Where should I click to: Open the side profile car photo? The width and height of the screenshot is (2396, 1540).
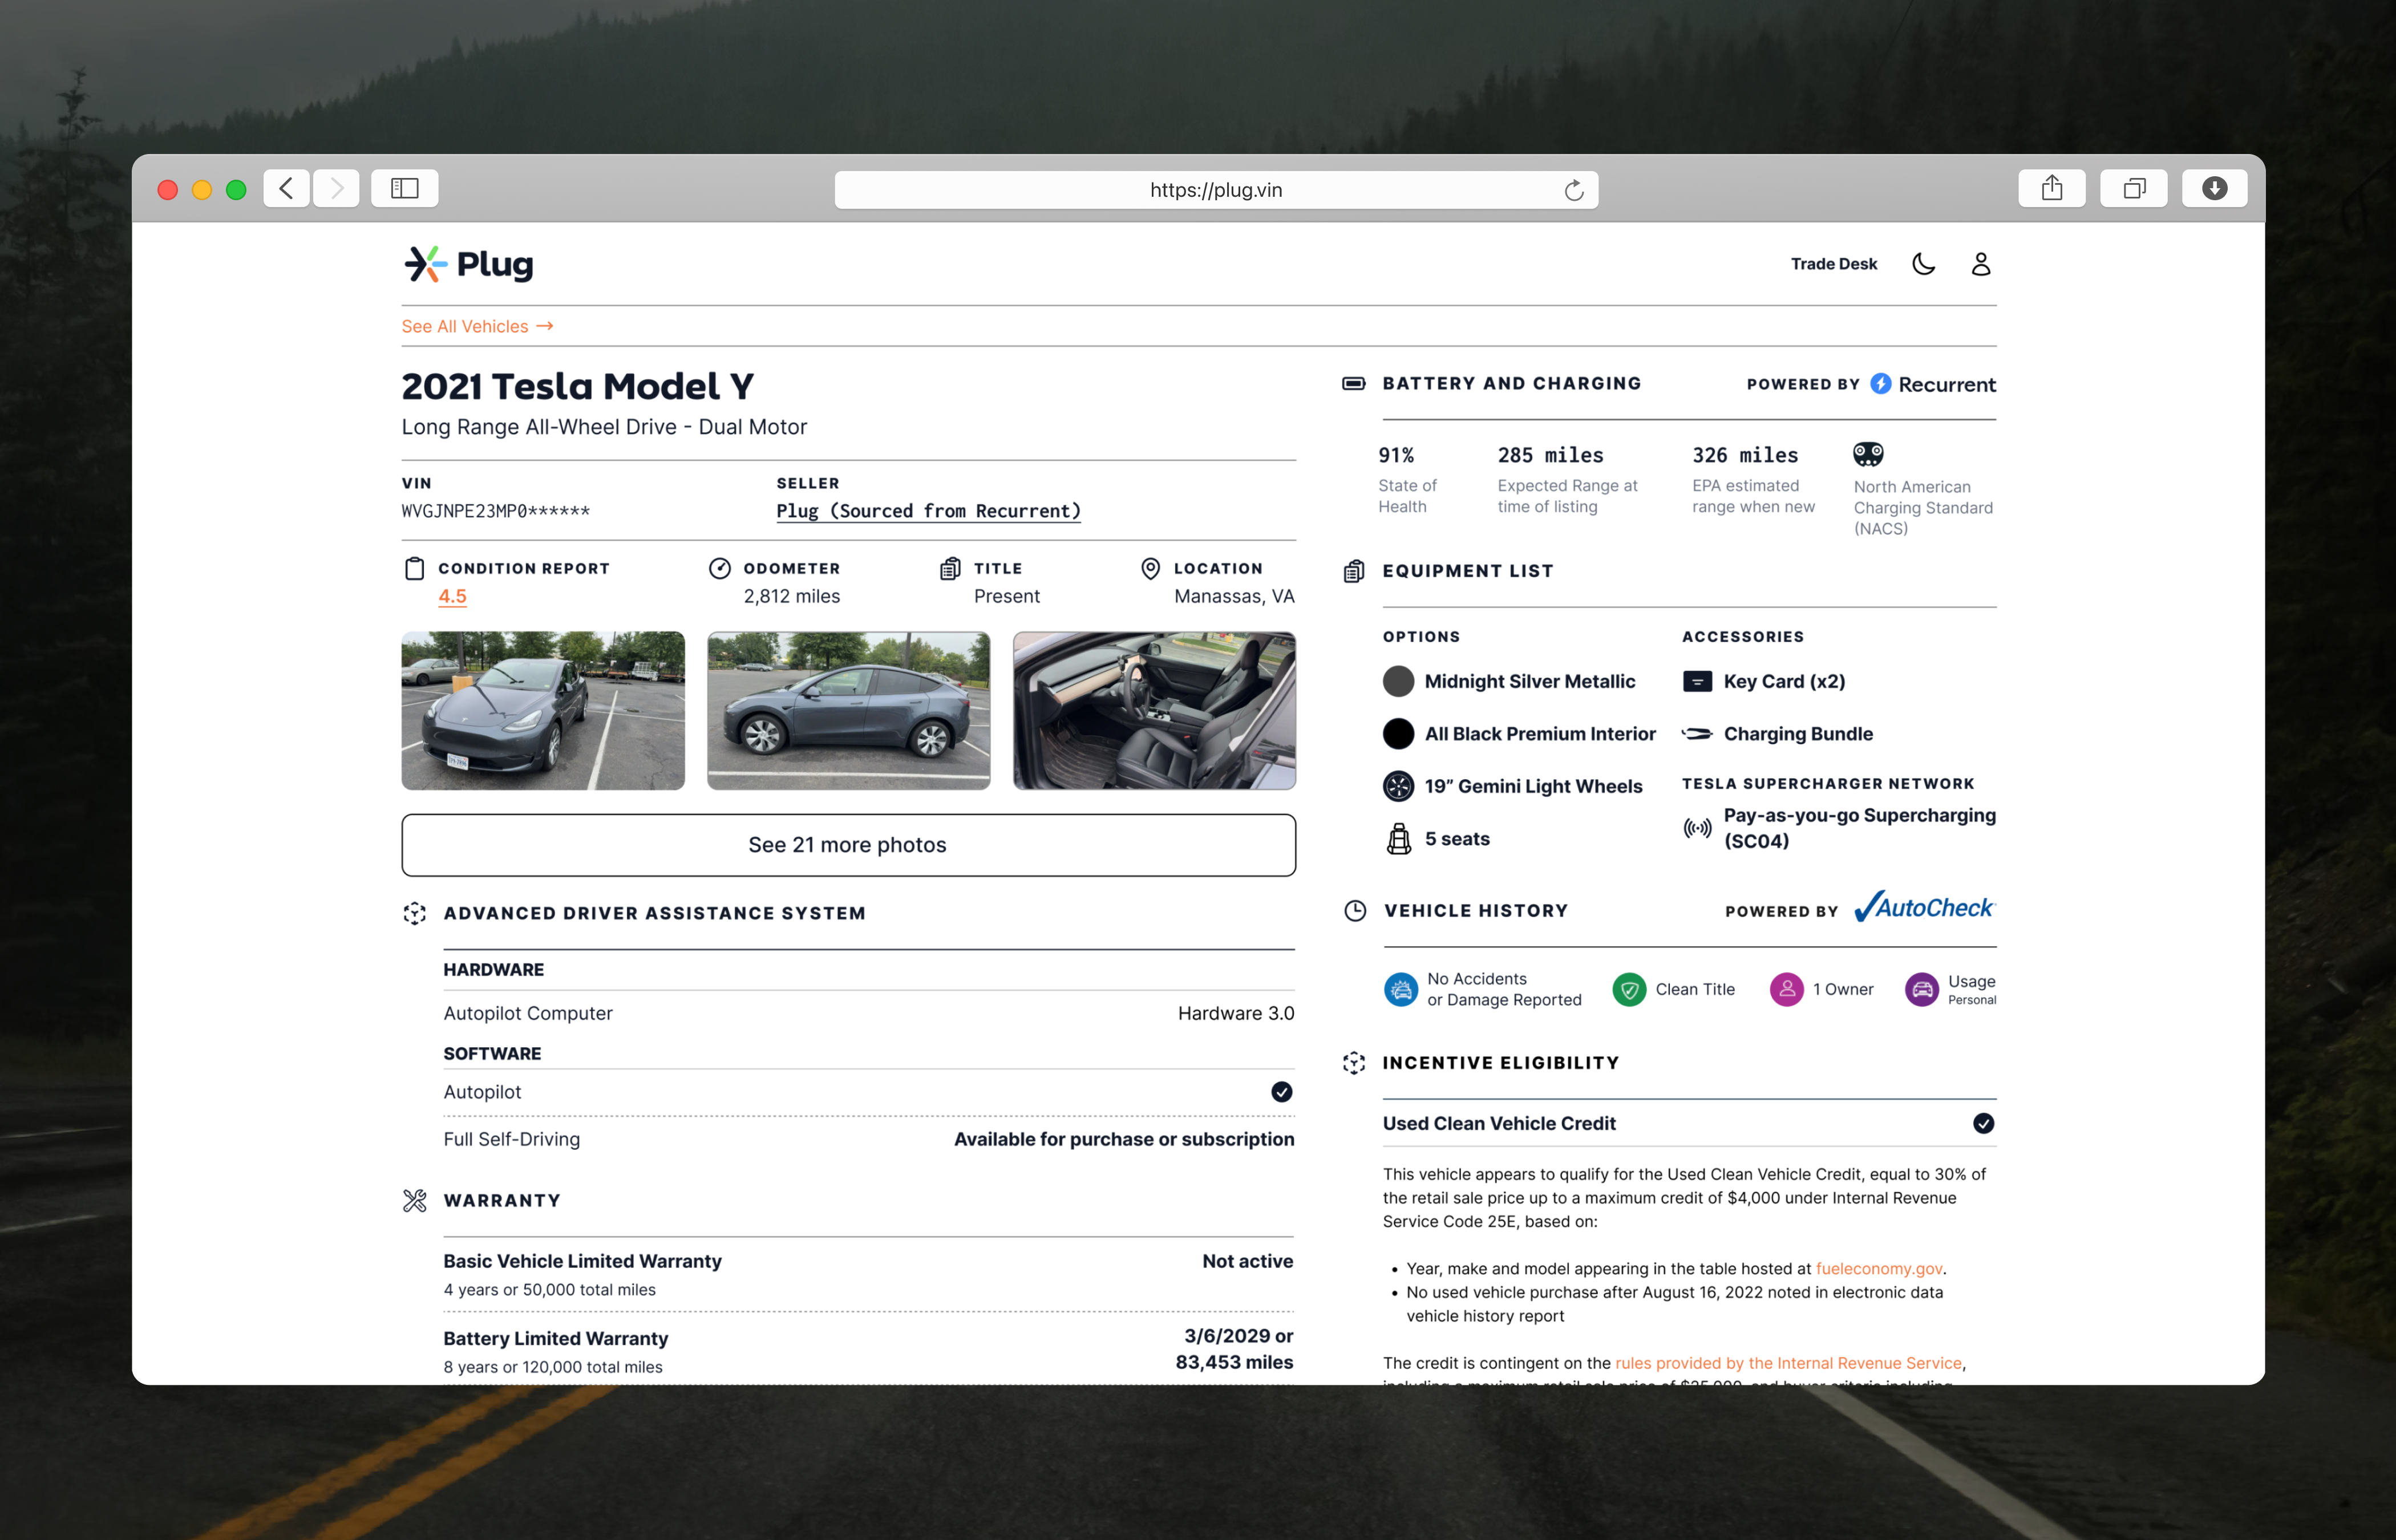coord(849,710)
